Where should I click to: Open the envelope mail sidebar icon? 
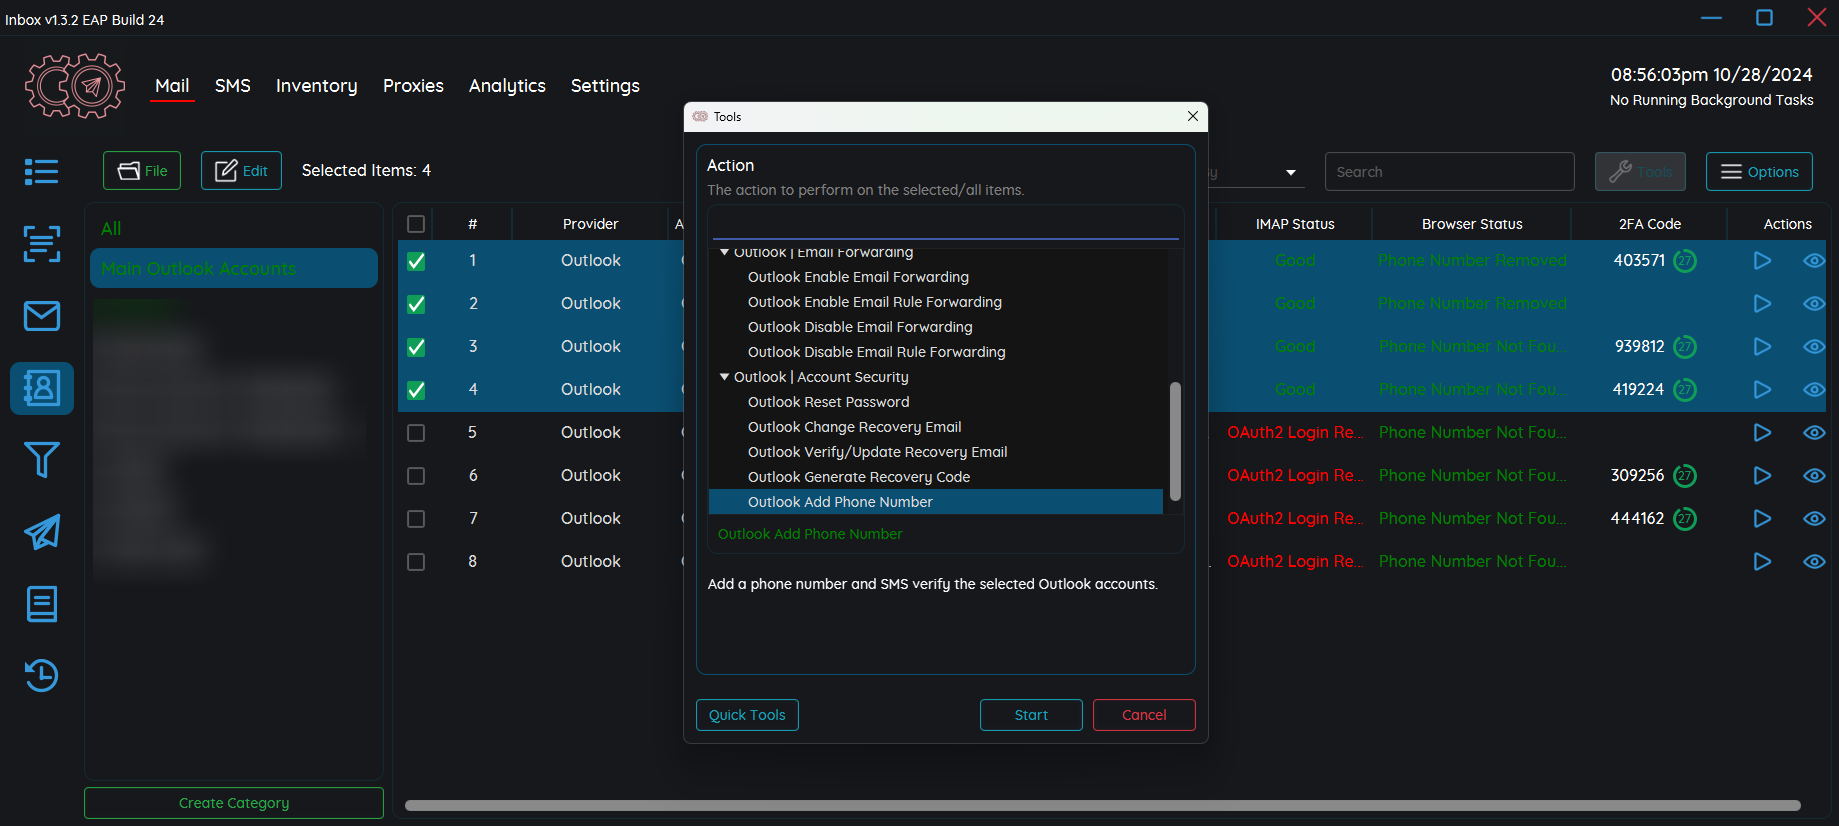coord(41,316)
